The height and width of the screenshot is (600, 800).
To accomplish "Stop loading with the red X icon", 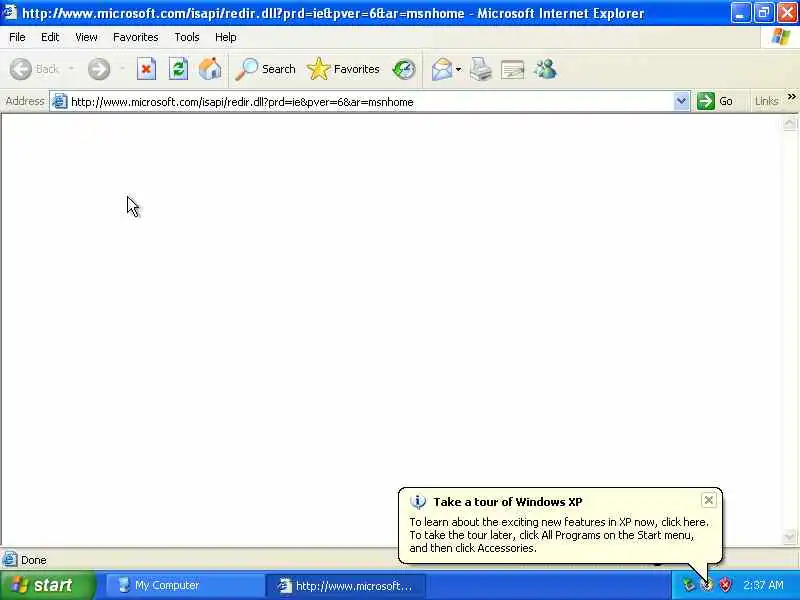I will click(x=146, y=69).
